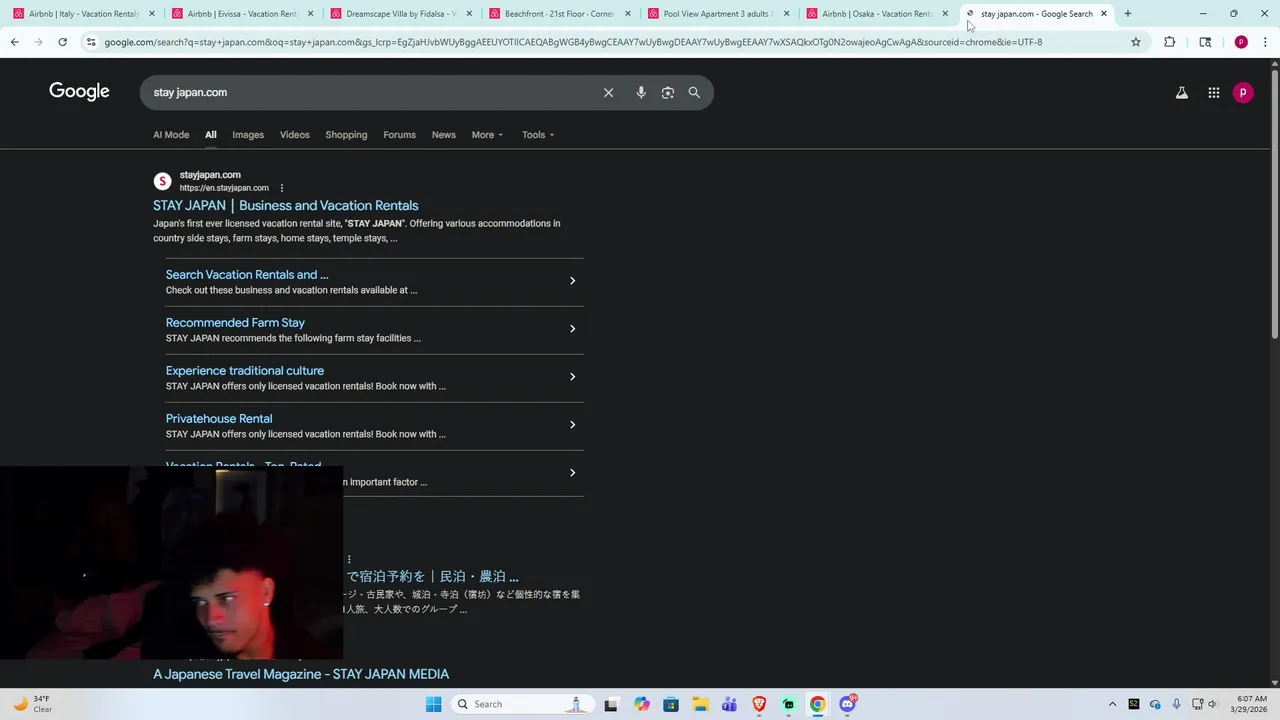Switch to Forums results

(399, 135)
